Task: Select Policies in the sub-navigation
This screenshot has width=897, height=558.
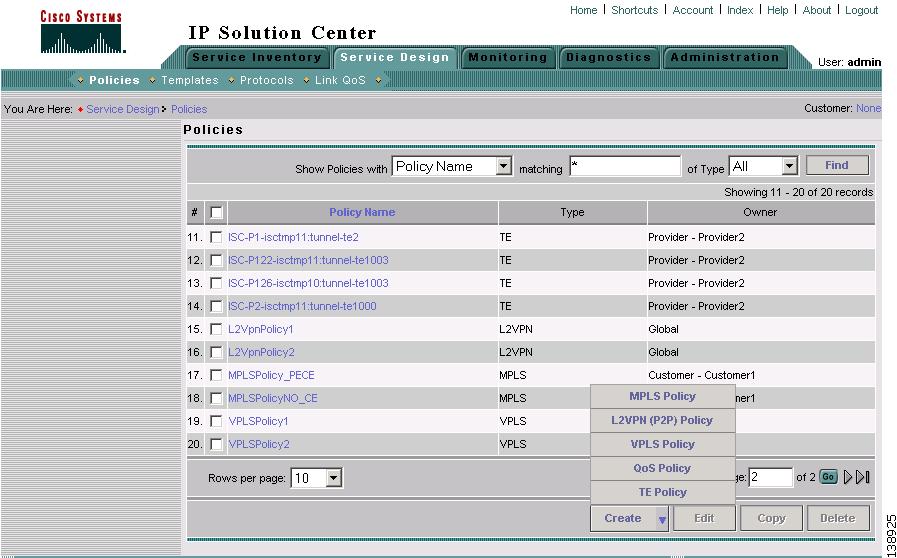Action: click(114, 80)
